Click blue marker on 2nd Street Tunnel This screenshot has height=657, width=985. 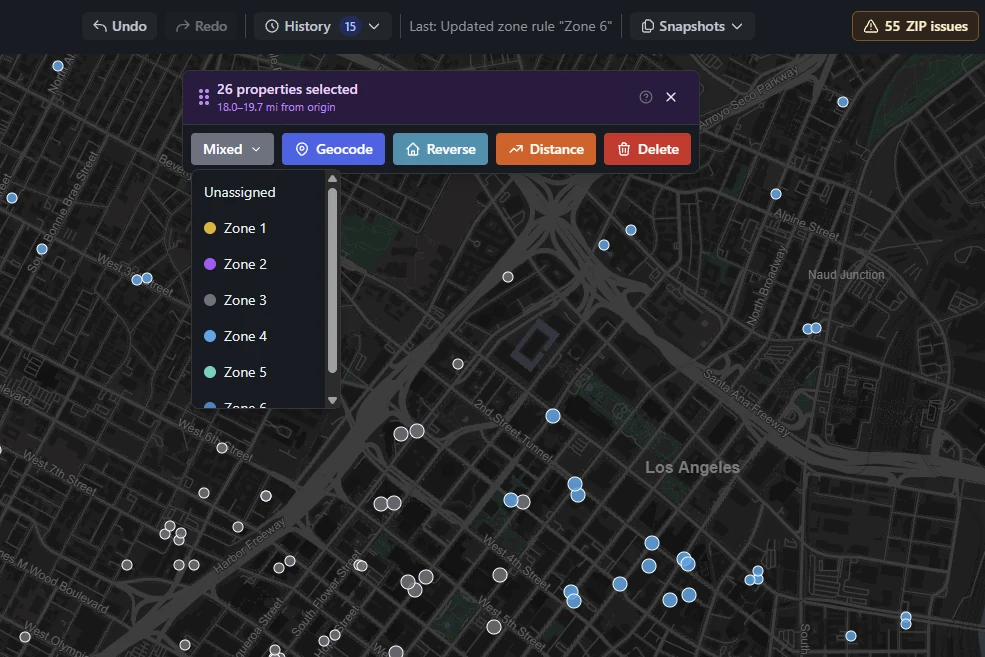pos(553,416)
